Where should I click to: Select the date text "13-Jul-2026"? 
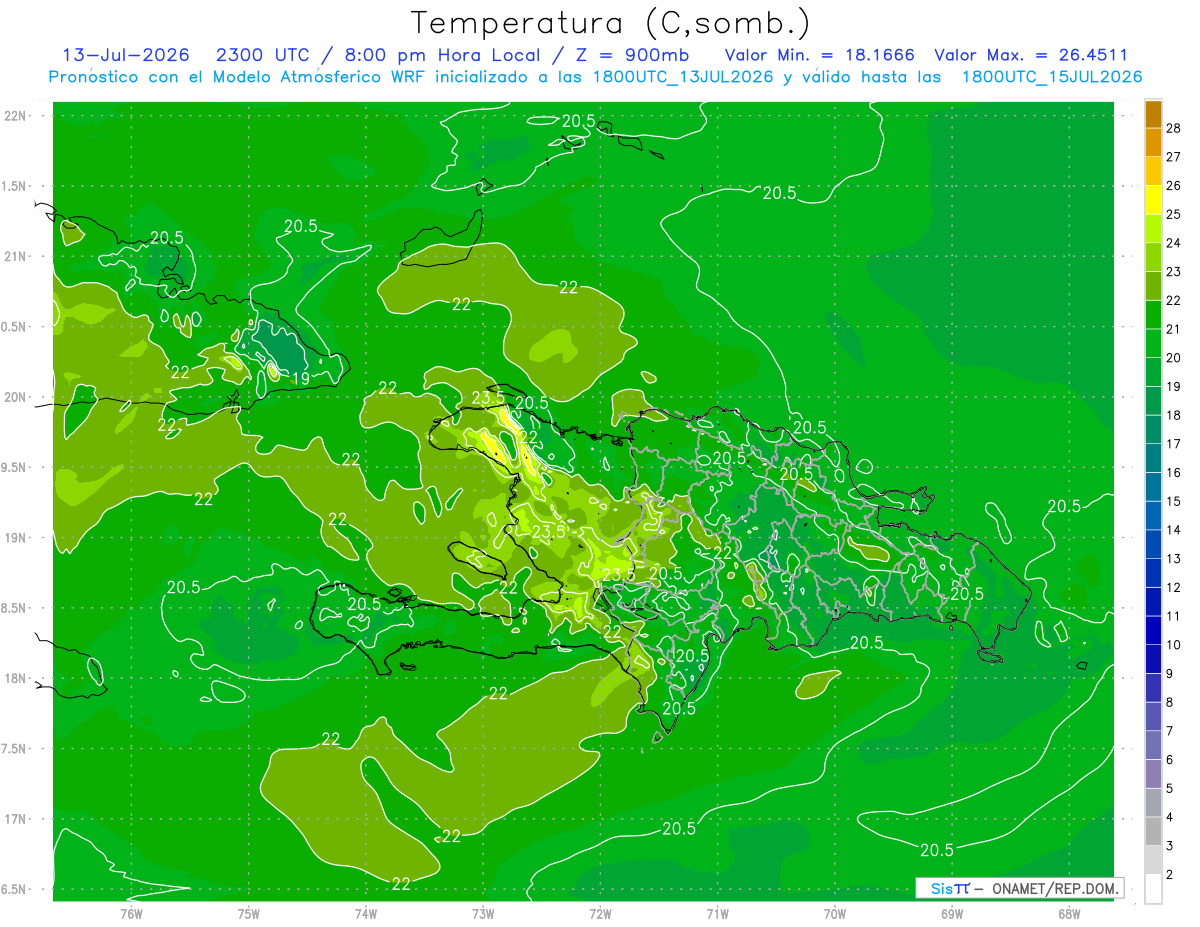[125, 55]
